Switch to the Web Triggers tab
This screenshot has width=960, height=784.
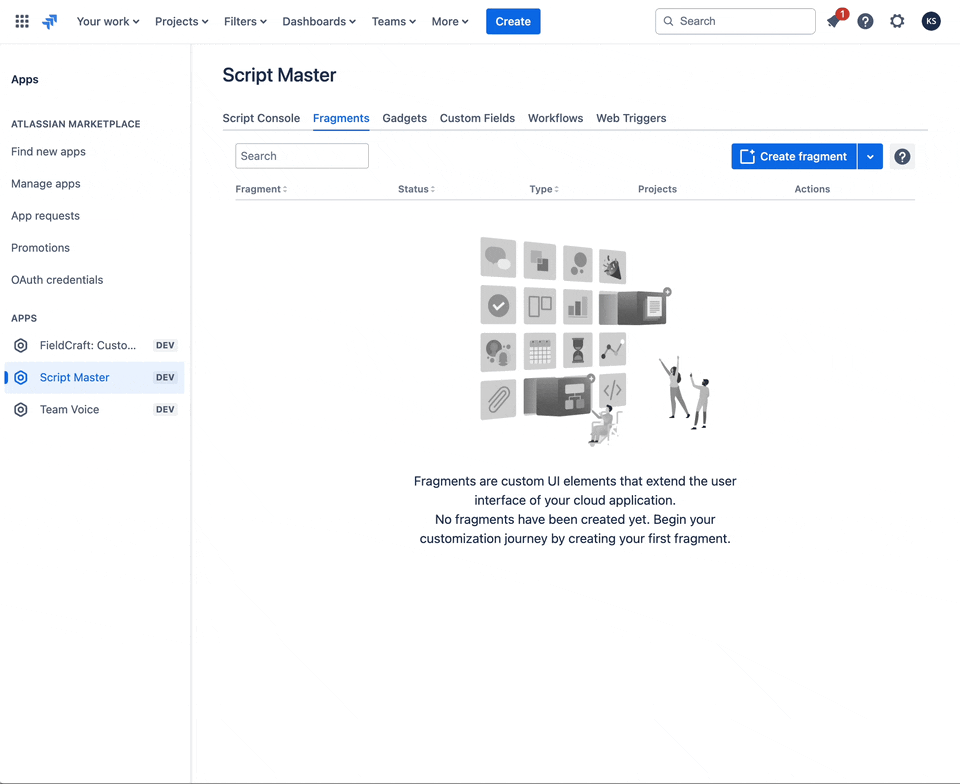(631, 118)
